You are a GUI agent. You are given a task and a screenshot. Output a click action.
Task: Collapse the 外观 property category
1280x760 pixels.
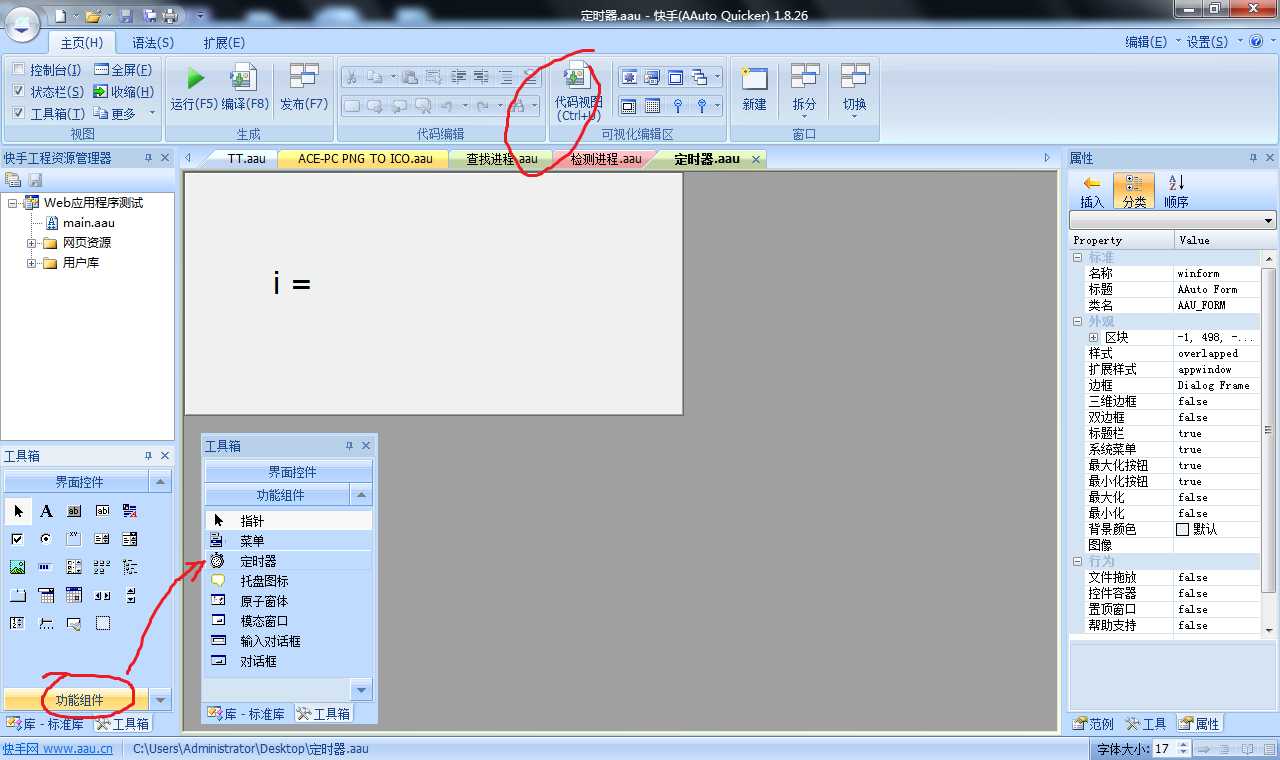click(x=1077, y=321)
